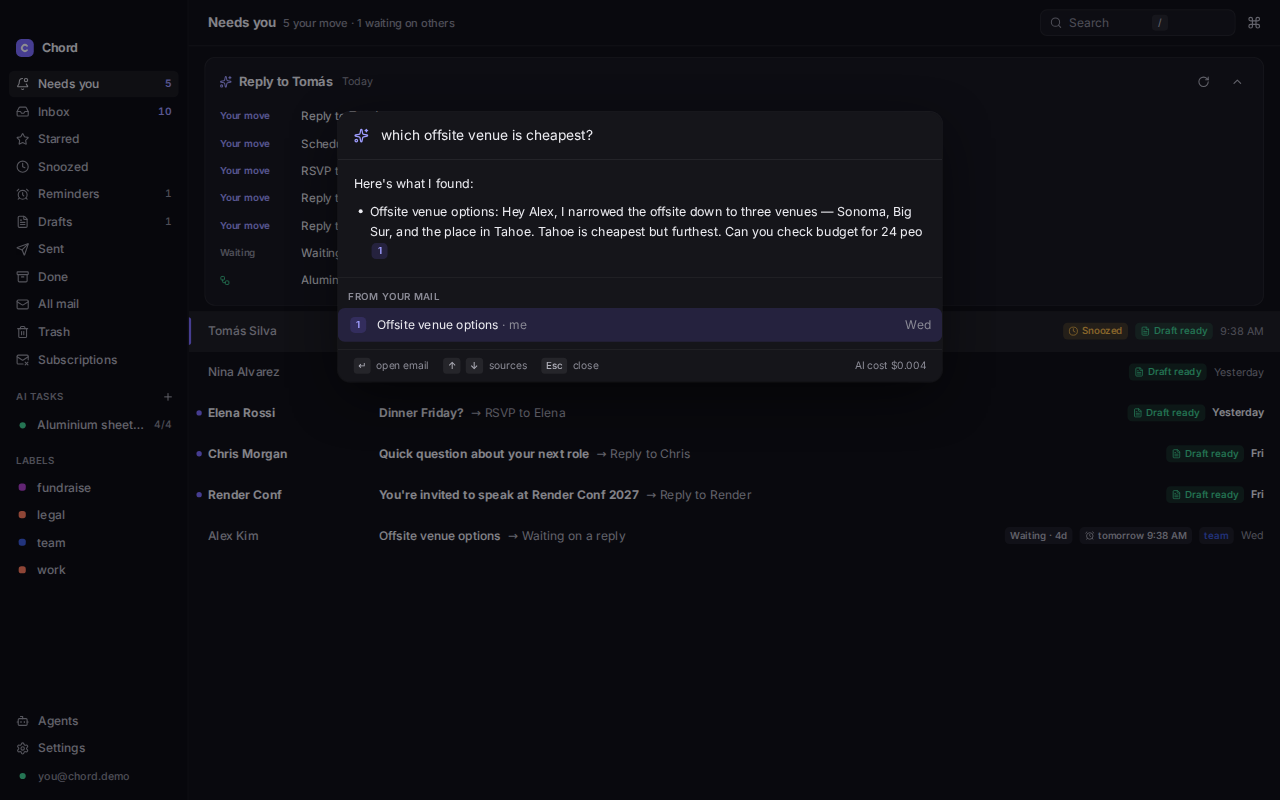1280x800 pixels.
Task: Click the Drafts file icon
Action: 23,221
